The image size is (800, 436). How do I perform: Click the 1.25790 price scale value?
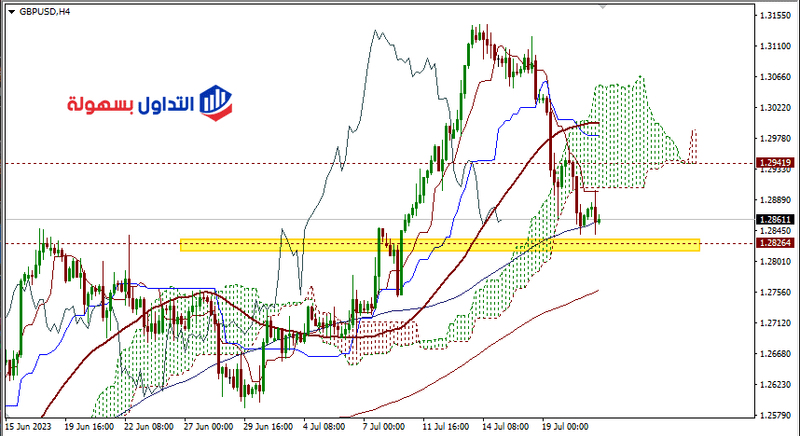point(777,415)
